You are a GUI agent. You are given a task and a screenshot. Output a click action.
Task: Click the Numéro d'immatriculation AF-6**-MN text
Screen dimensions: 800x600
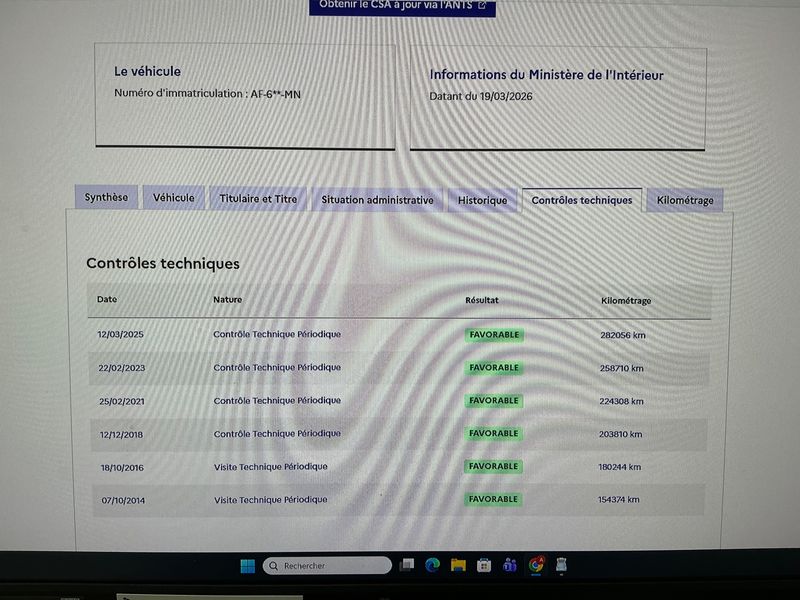[207, 94]
